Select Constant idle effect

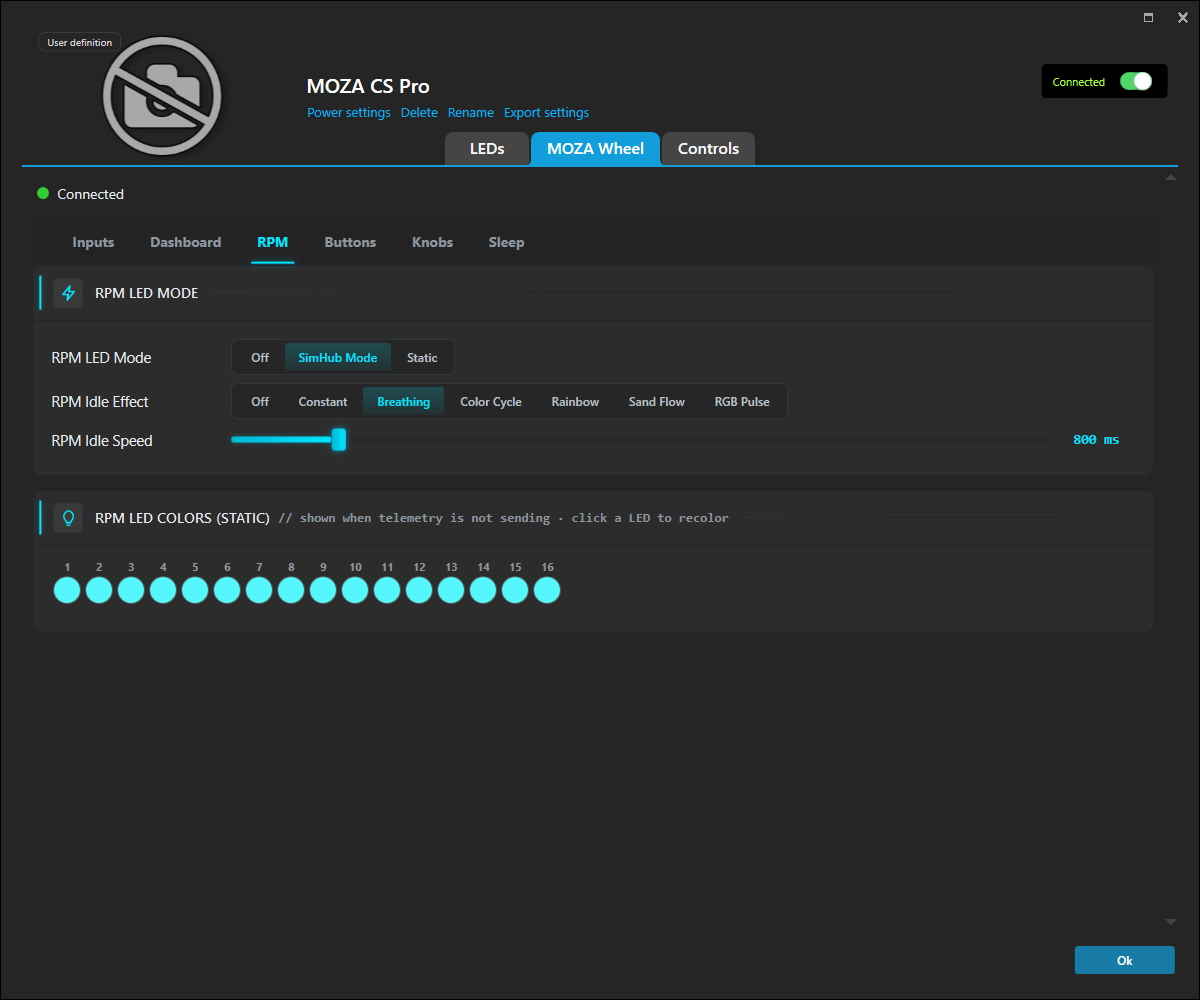pyautogui.click(x=323, y=402)
